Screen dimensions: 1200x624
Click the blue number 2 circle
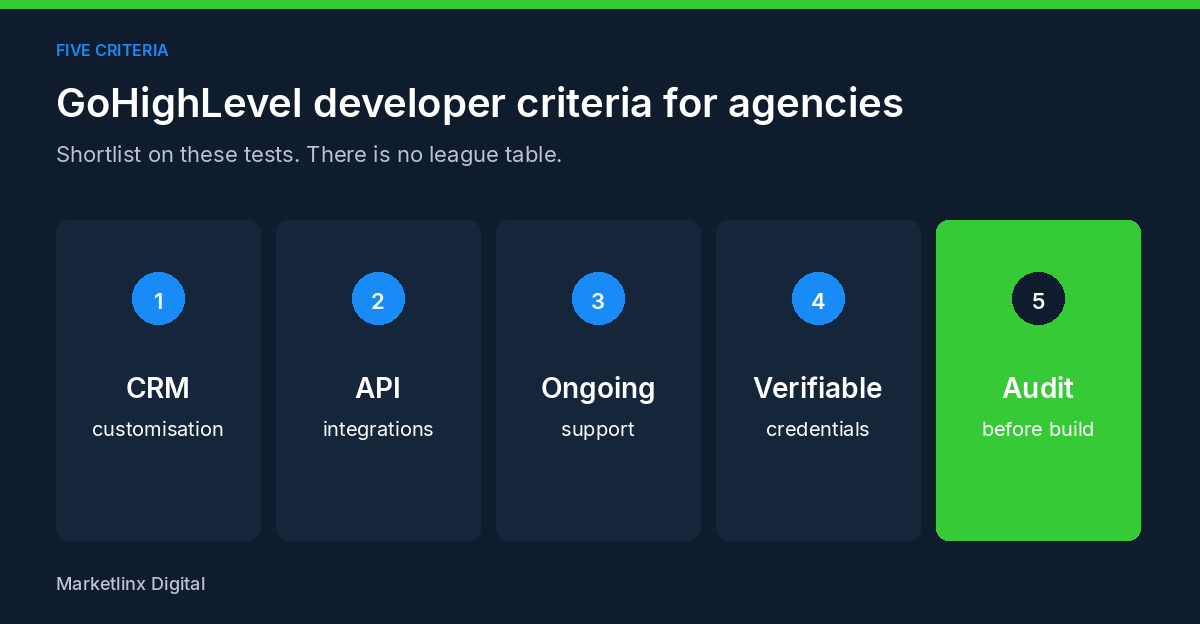378,298
